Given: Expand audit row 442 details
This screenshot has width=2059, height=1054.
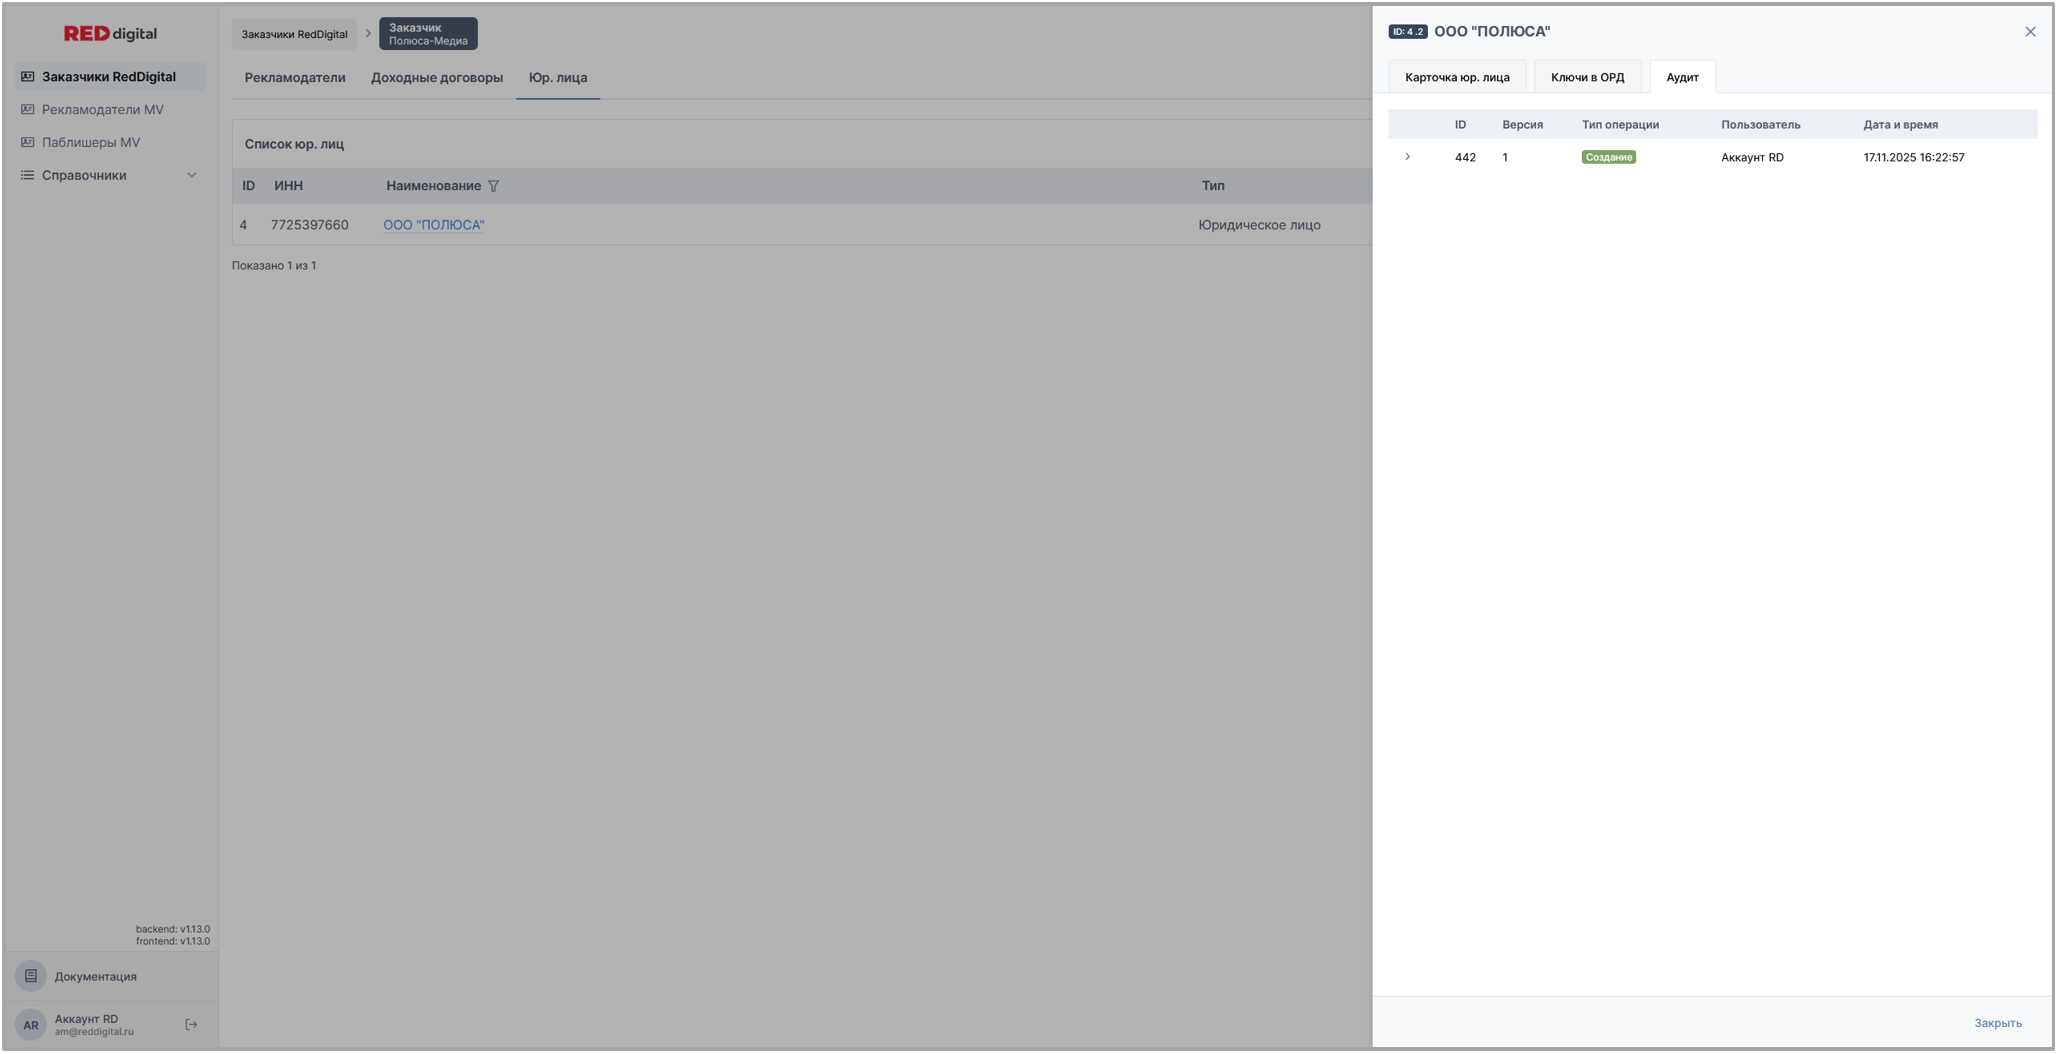Looking at the screenshot, I should click(x=1407, y=157).
